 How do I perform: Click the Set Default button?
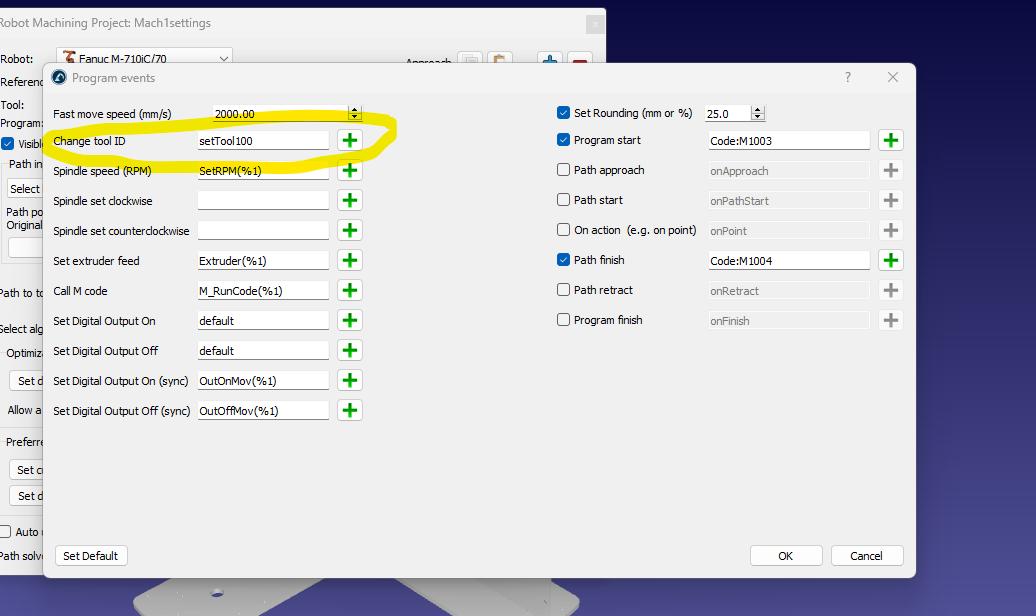91,556
